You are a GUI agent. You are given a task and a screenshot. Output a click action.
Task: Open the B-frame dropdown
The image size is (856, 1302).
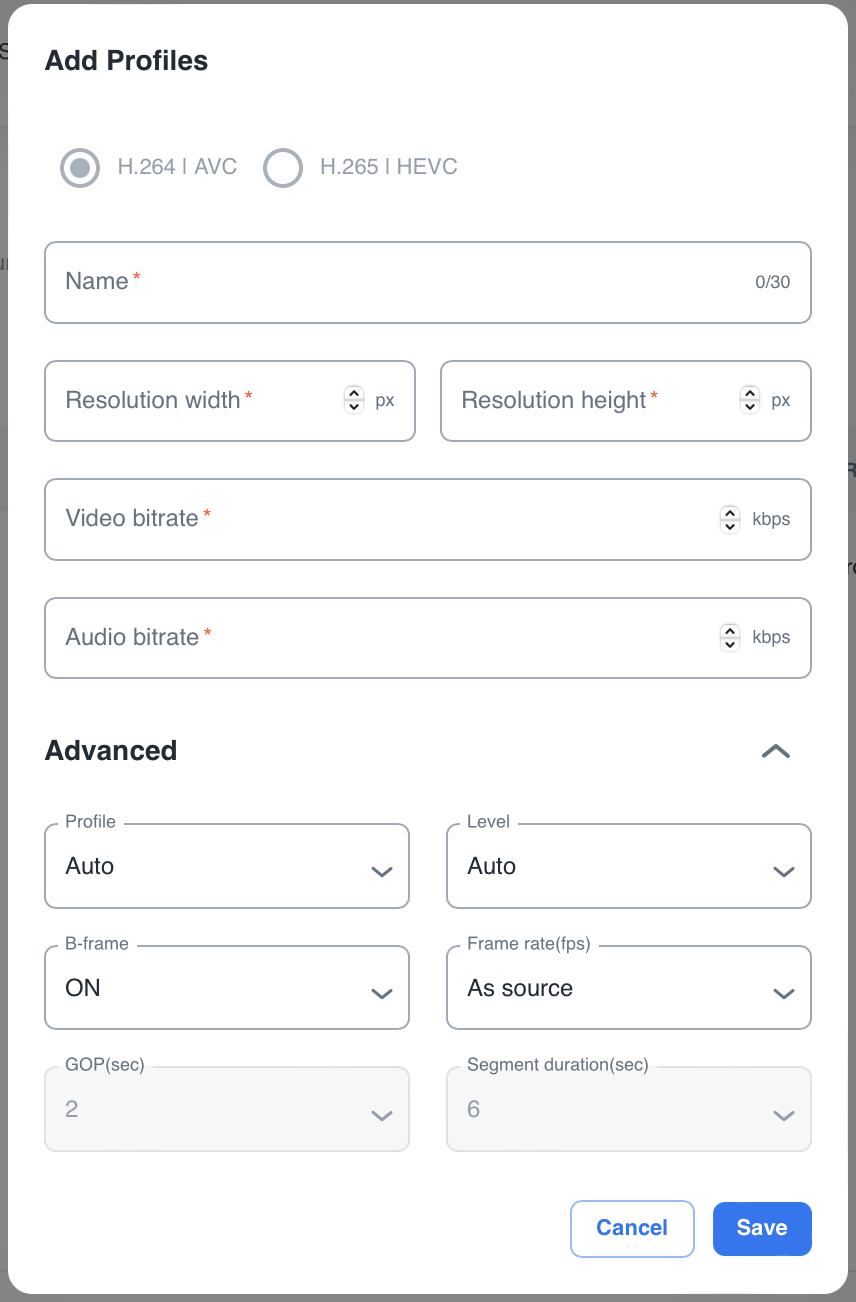coord(227,989)
